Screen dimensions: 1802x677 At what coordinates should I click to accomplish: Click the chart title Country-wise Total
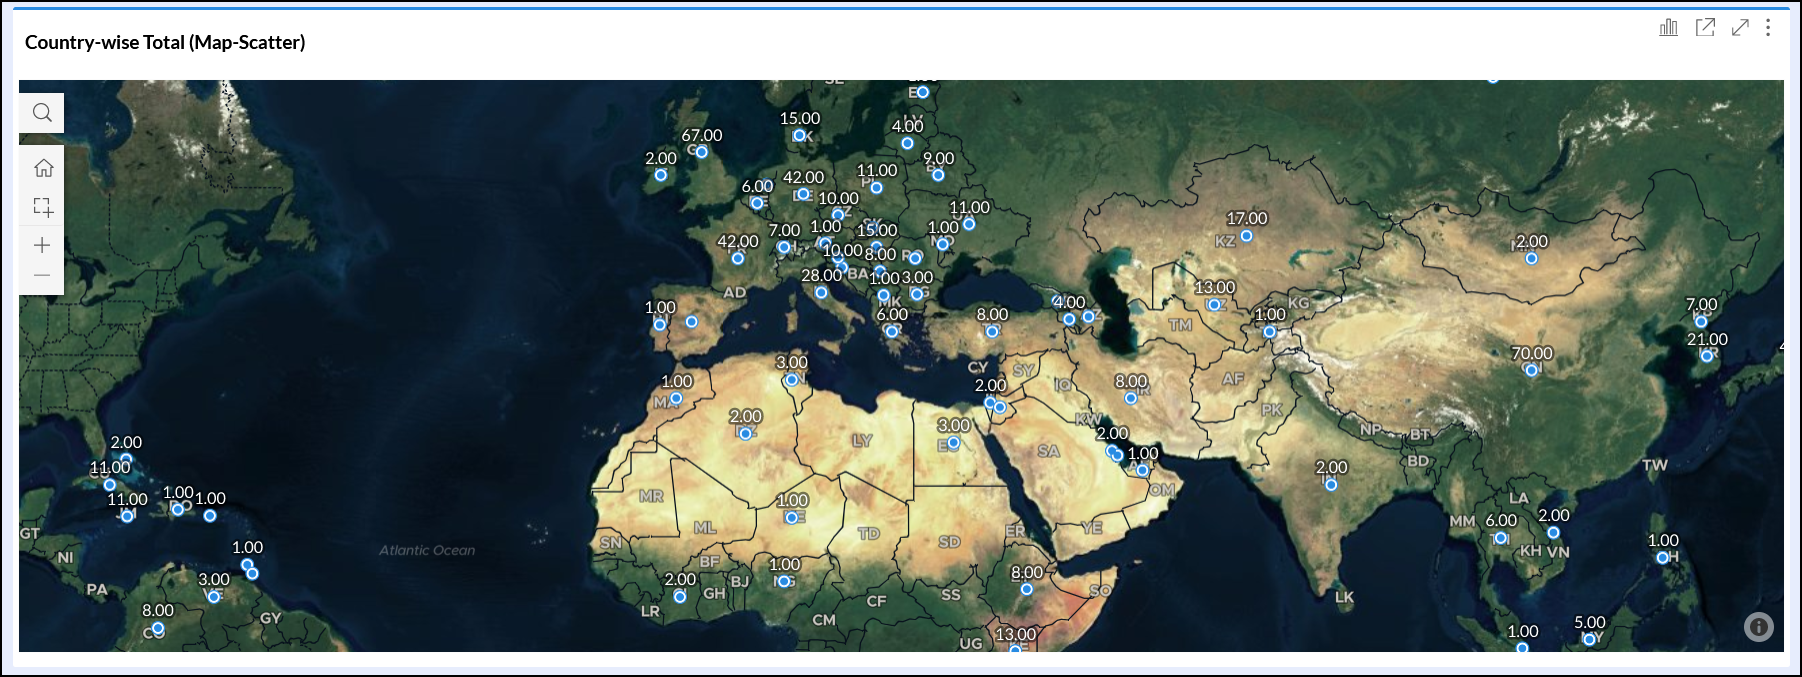point(165,42)
